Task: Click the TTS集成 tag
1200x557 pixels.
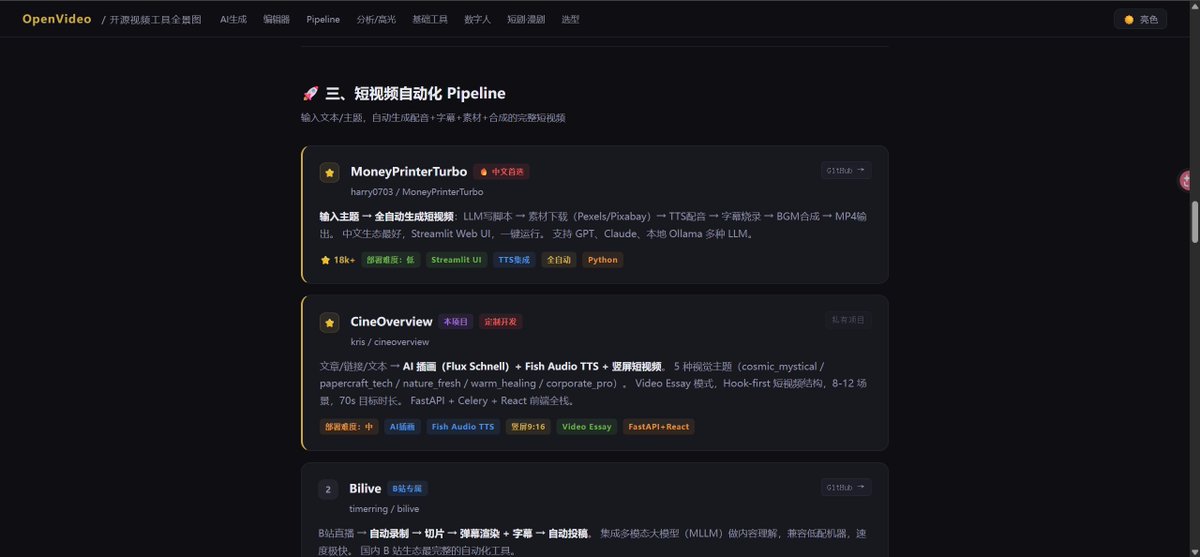Action: 513,260
